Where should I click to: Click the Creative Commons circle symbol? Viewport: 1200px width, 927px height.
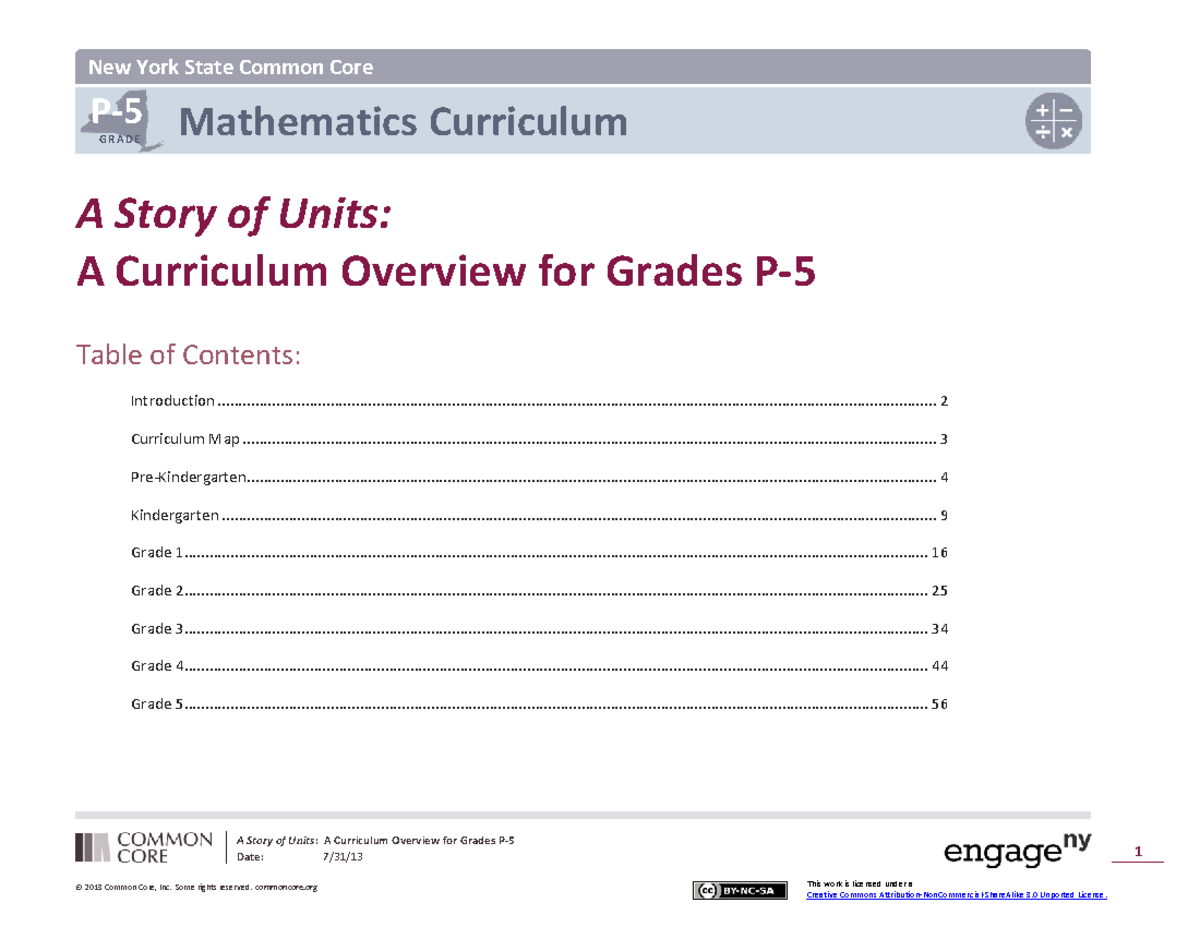[710, 888]
